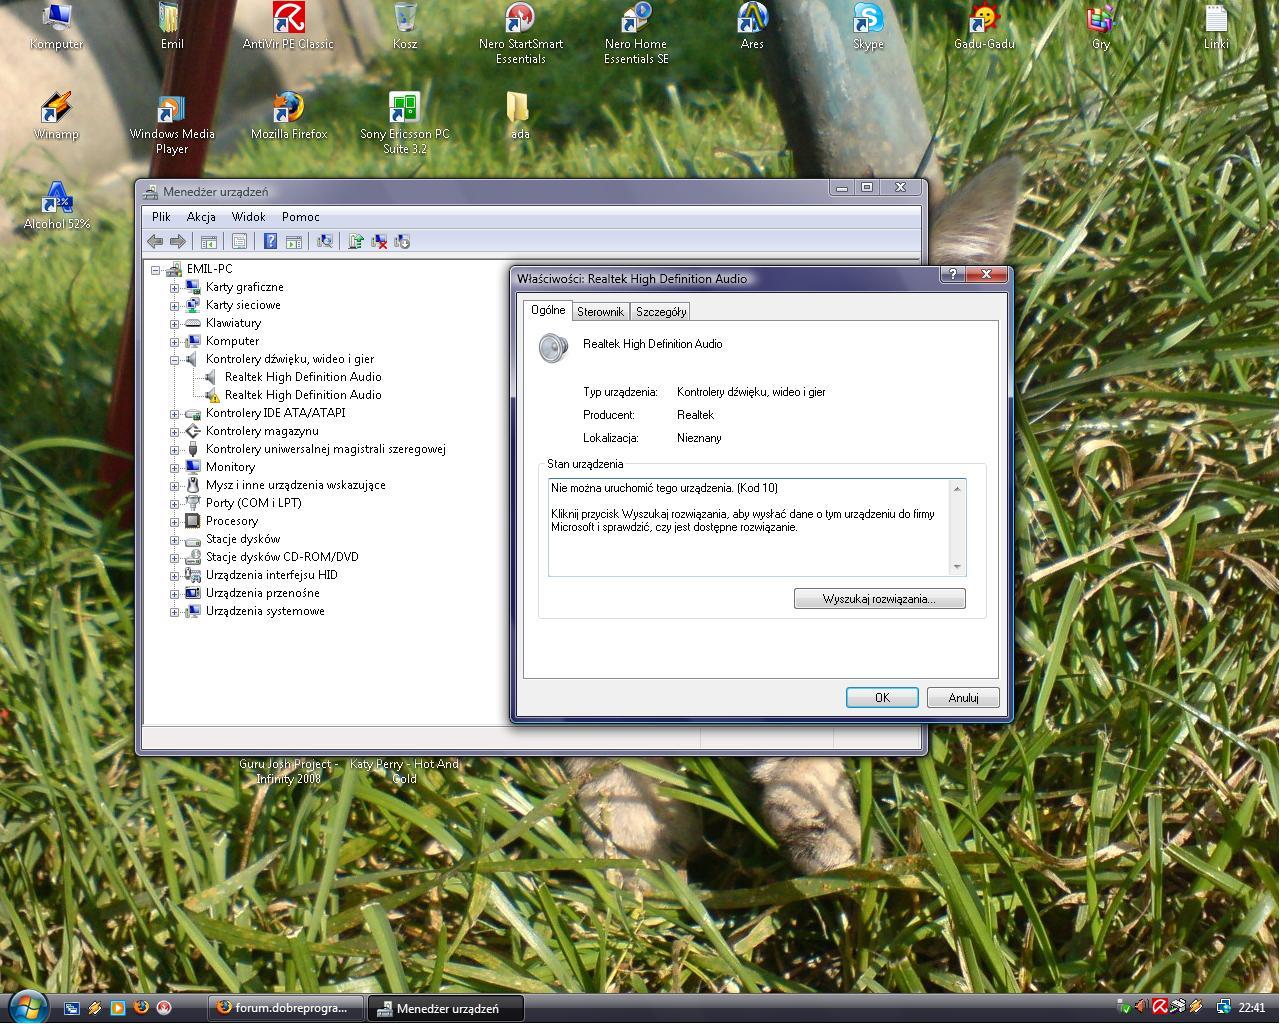The width and height of the screenshot is (1280, 1024).
Task: Click the Windows Start orb
Action: pos(27,1005)
